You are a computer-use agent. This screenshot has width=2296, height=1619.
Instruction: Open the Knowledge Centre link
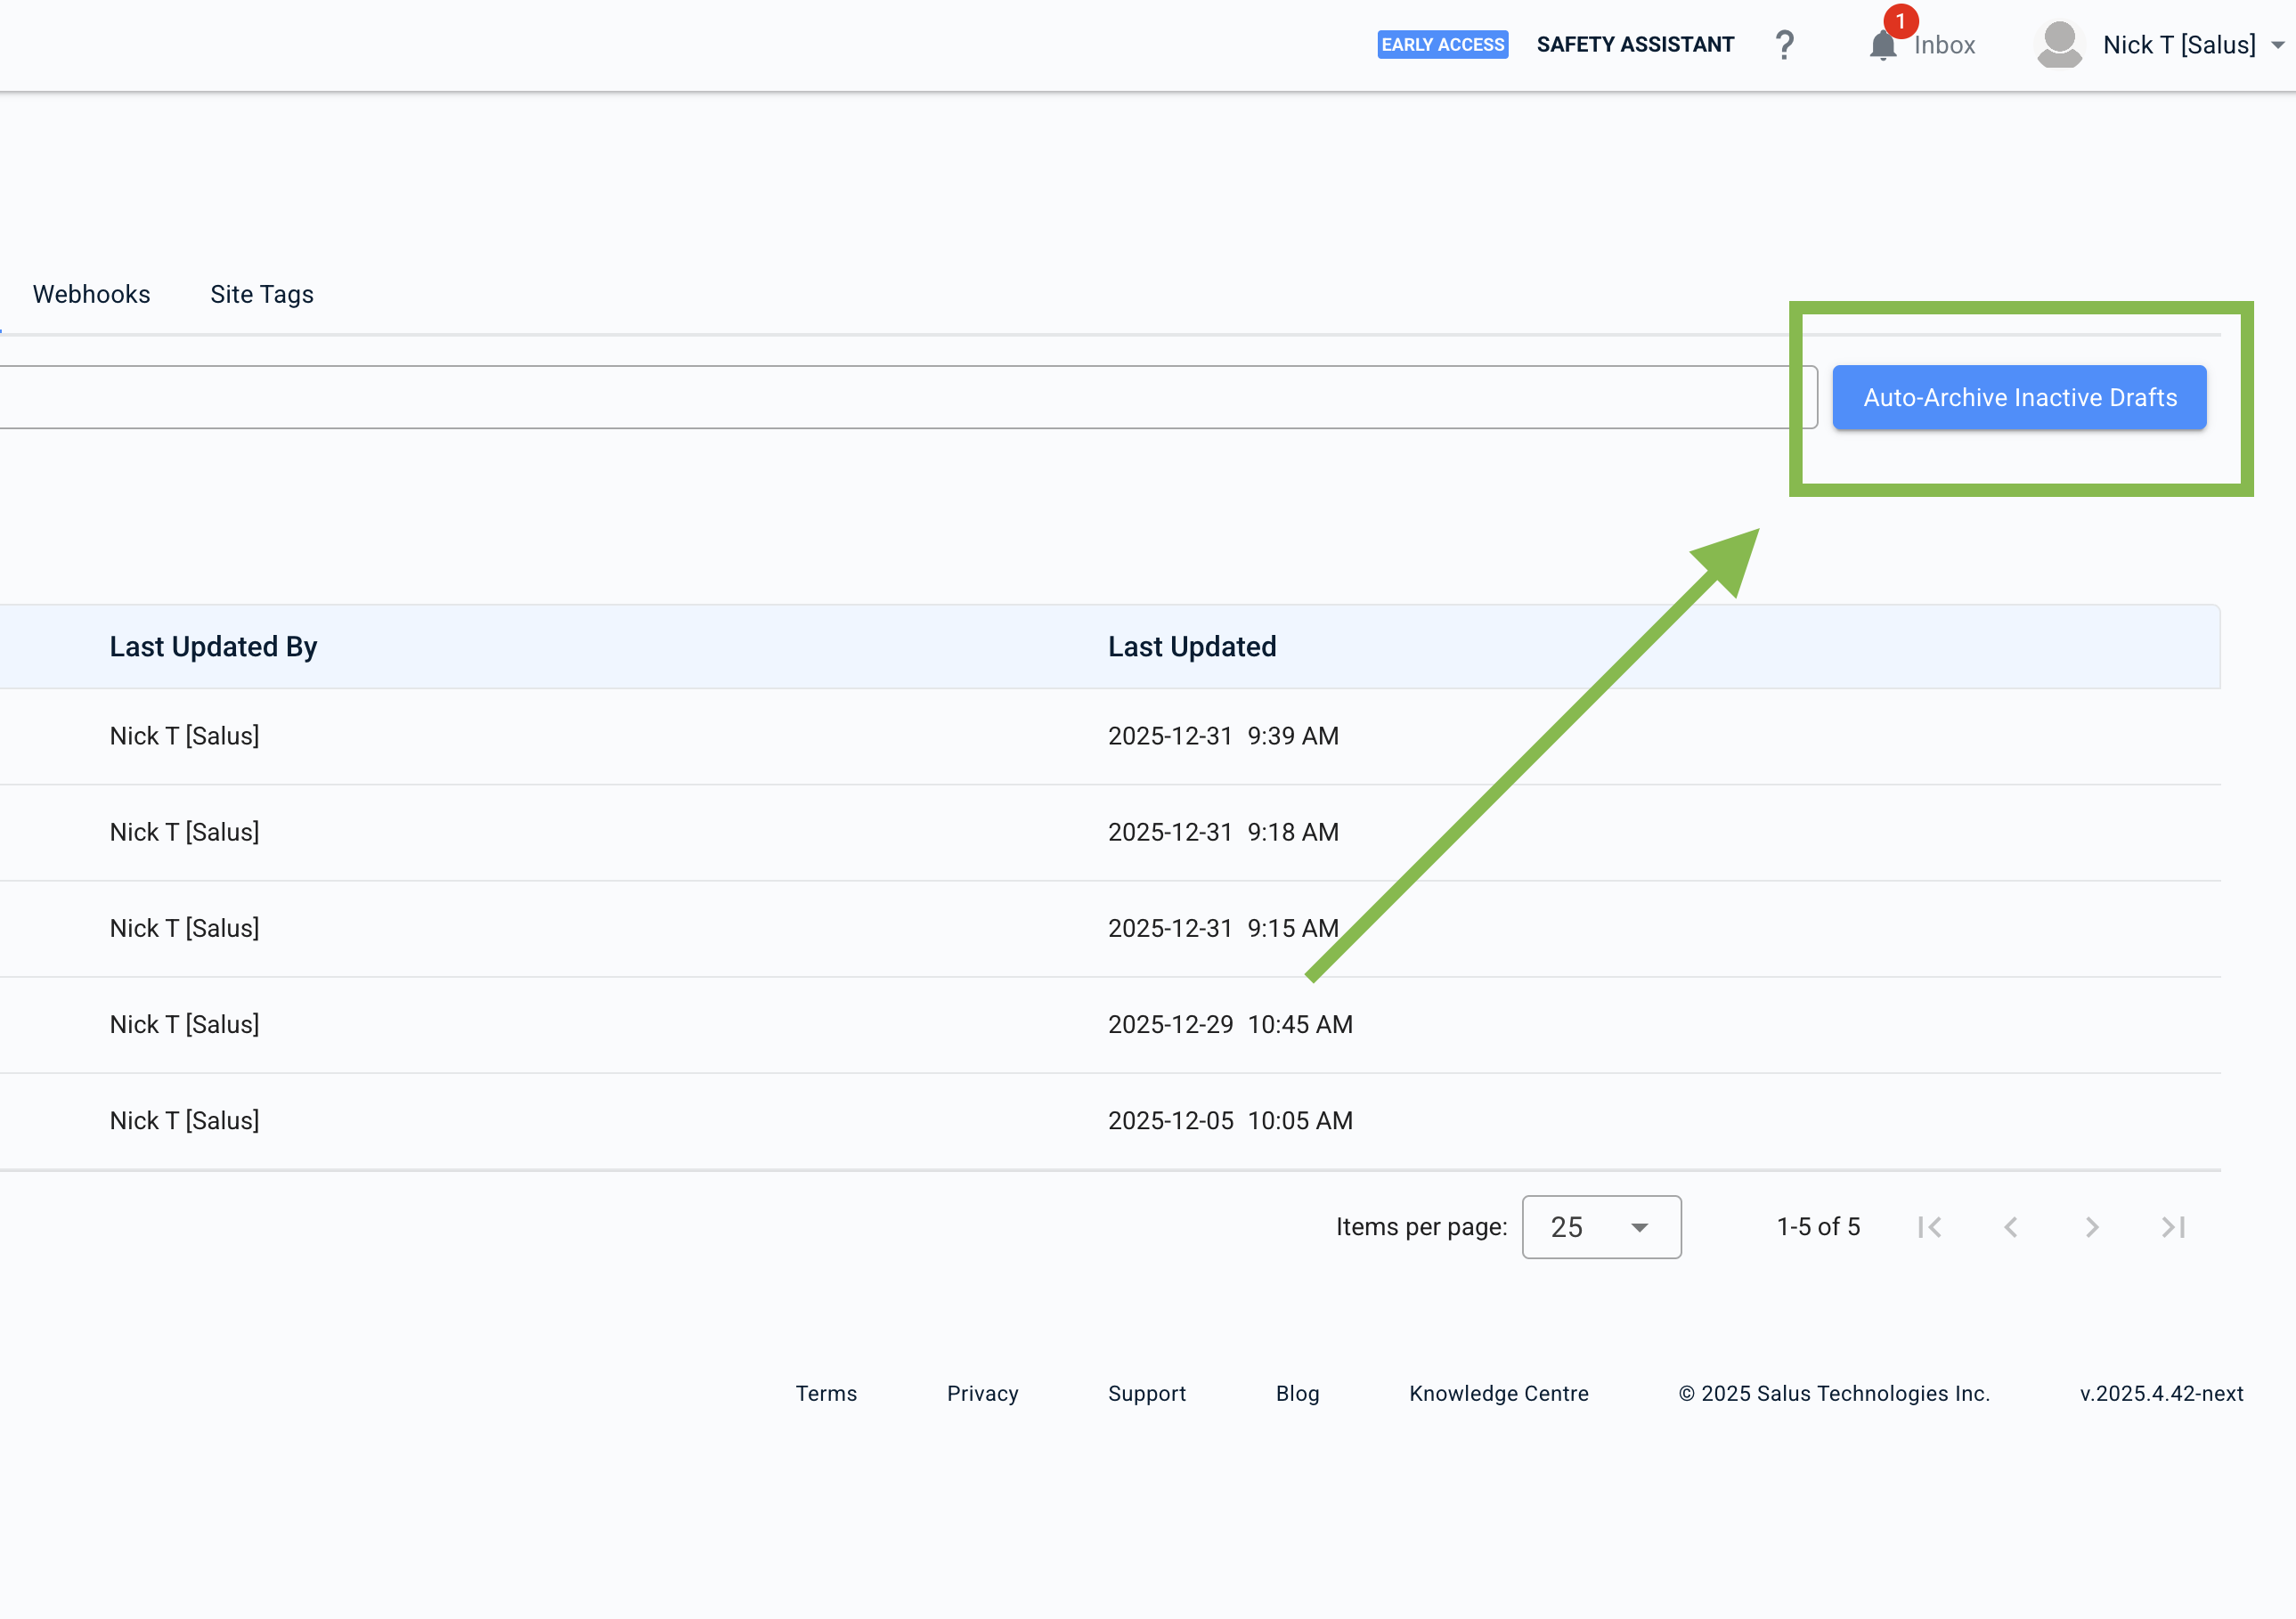[1498, 1393]
